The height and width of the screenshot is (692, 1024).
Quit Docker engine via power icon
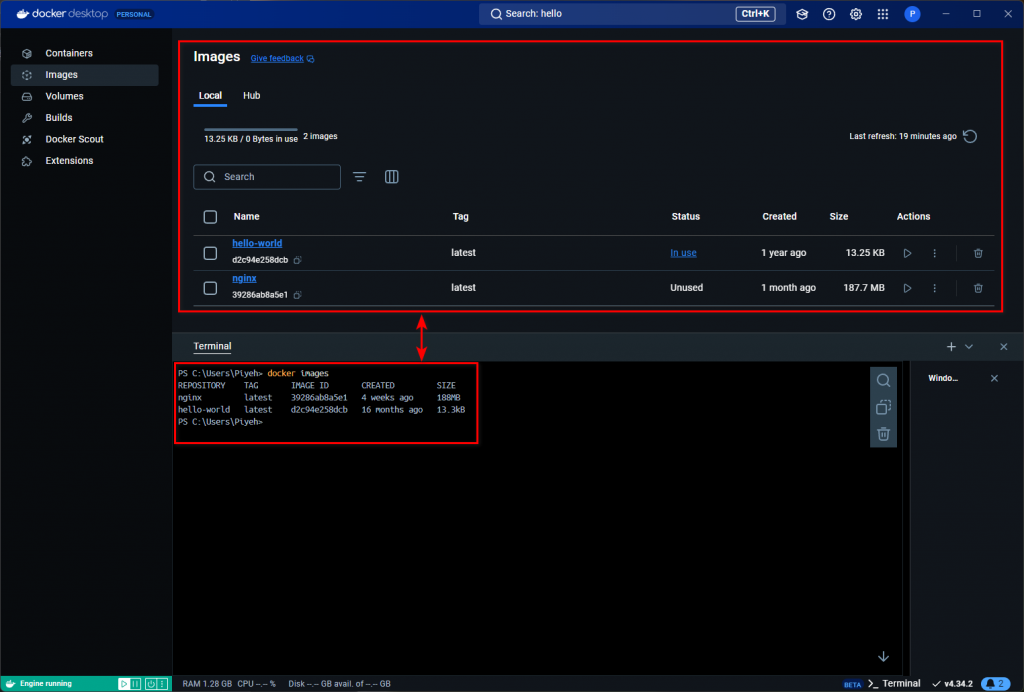pyautogui.click(x=151, y=684)
